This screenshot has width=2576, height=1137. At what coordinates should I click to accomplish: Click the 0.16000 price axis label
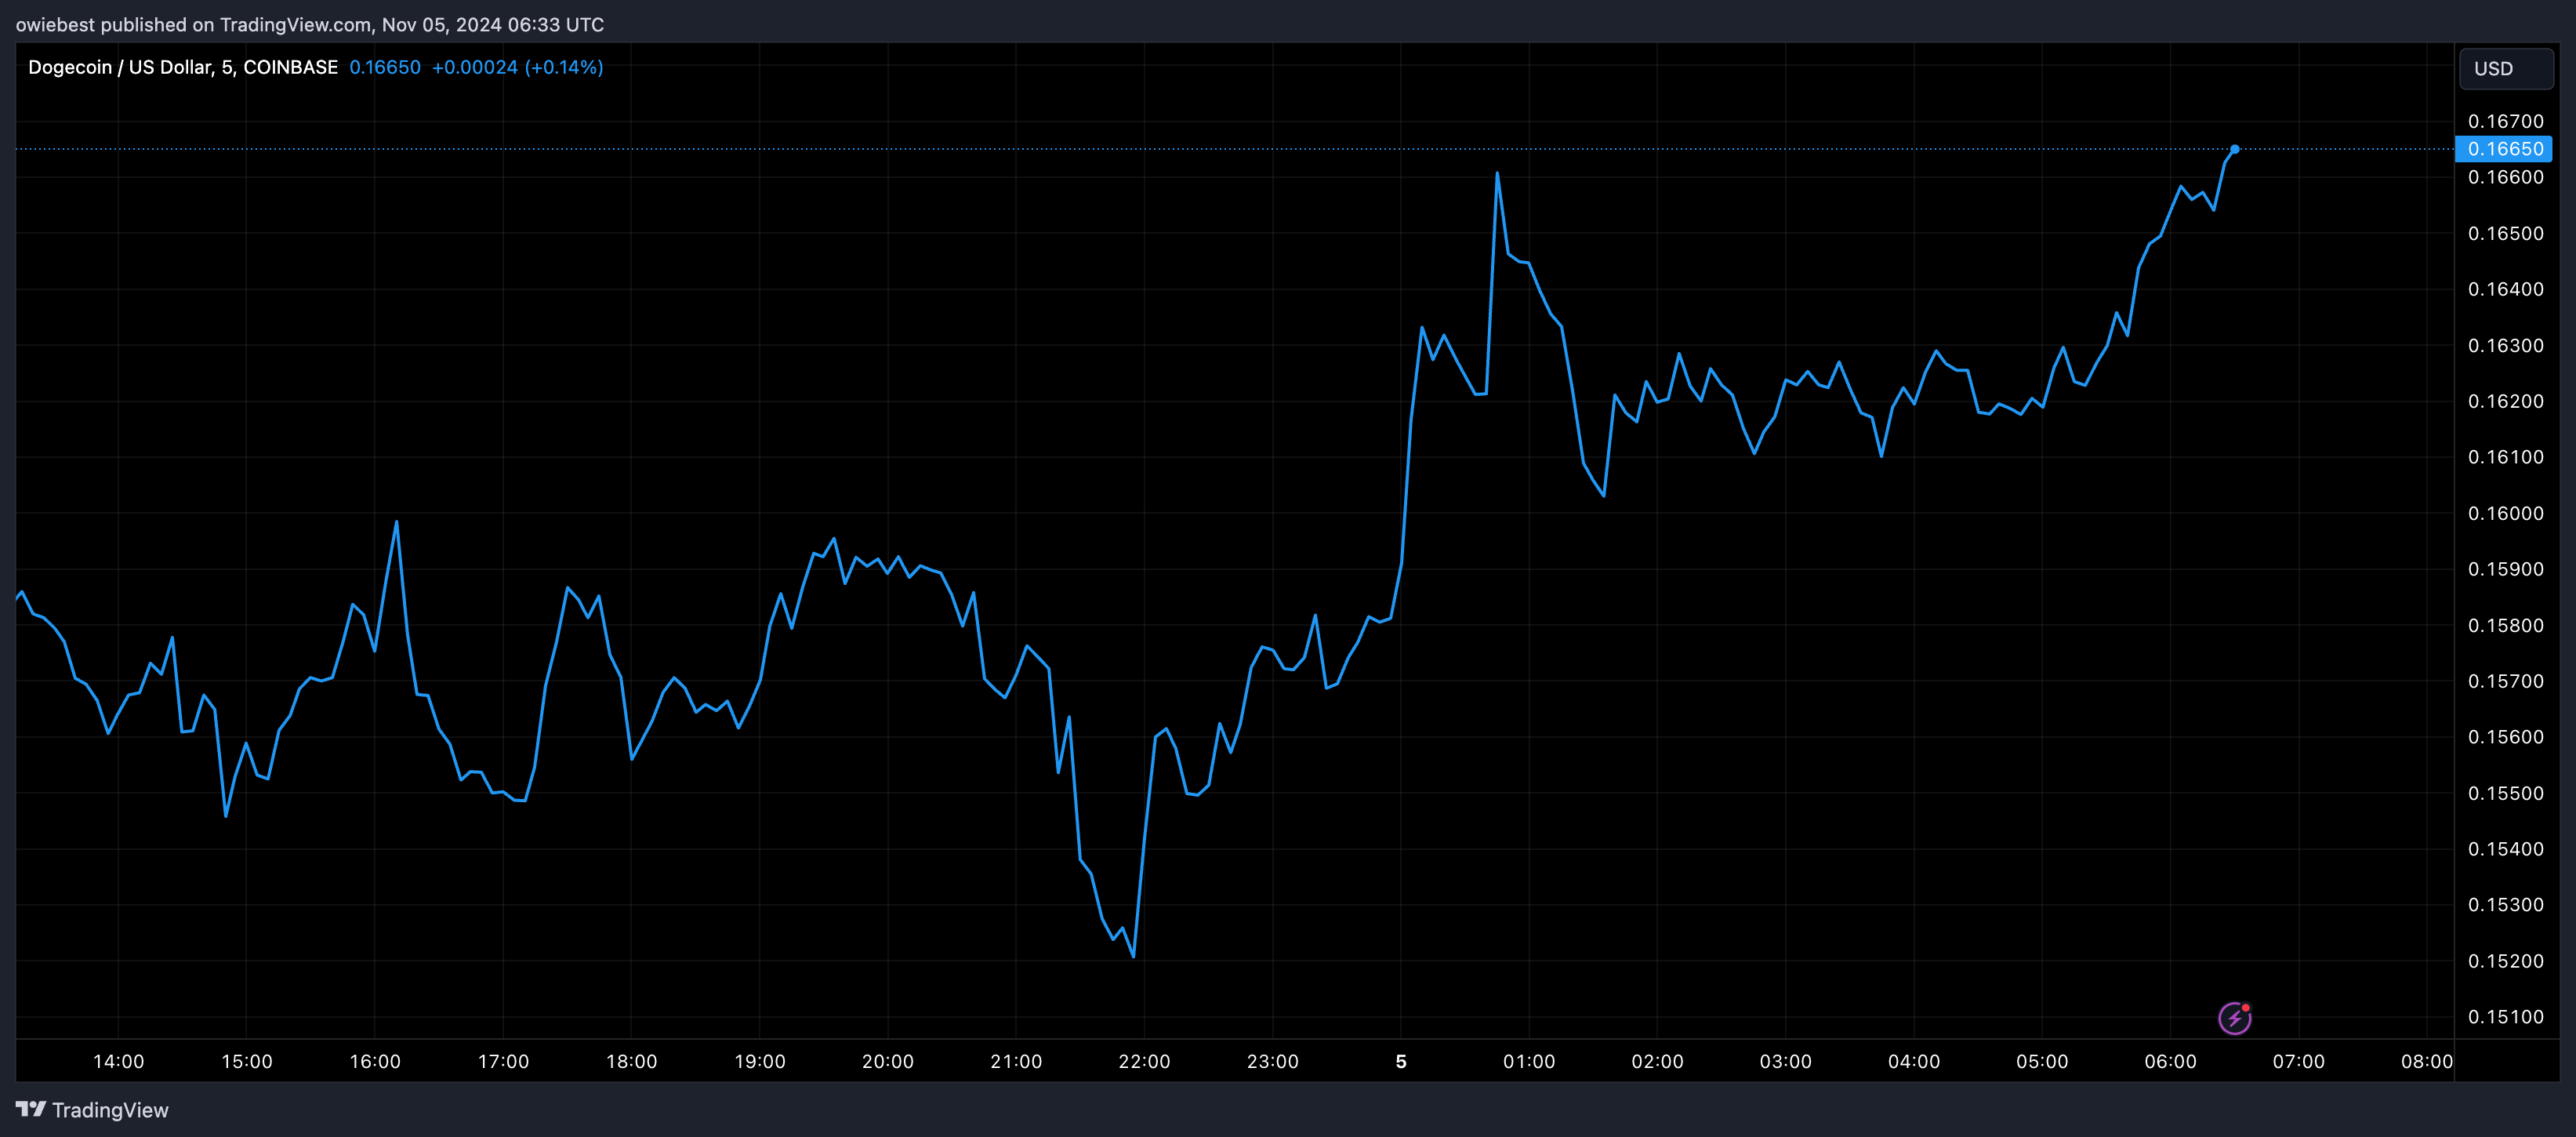[x=2505, y=513]
